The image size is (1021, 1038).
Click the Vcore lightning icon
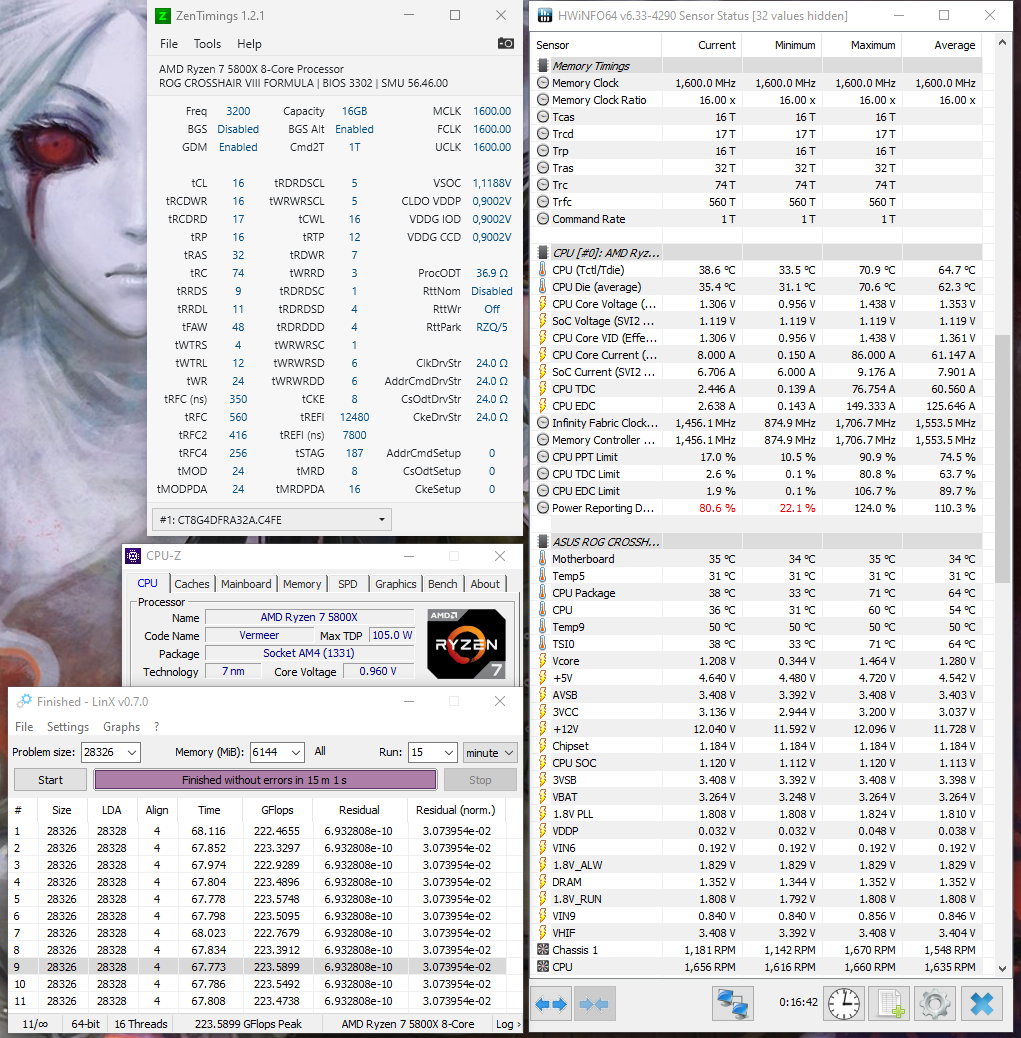coord(543,661)
